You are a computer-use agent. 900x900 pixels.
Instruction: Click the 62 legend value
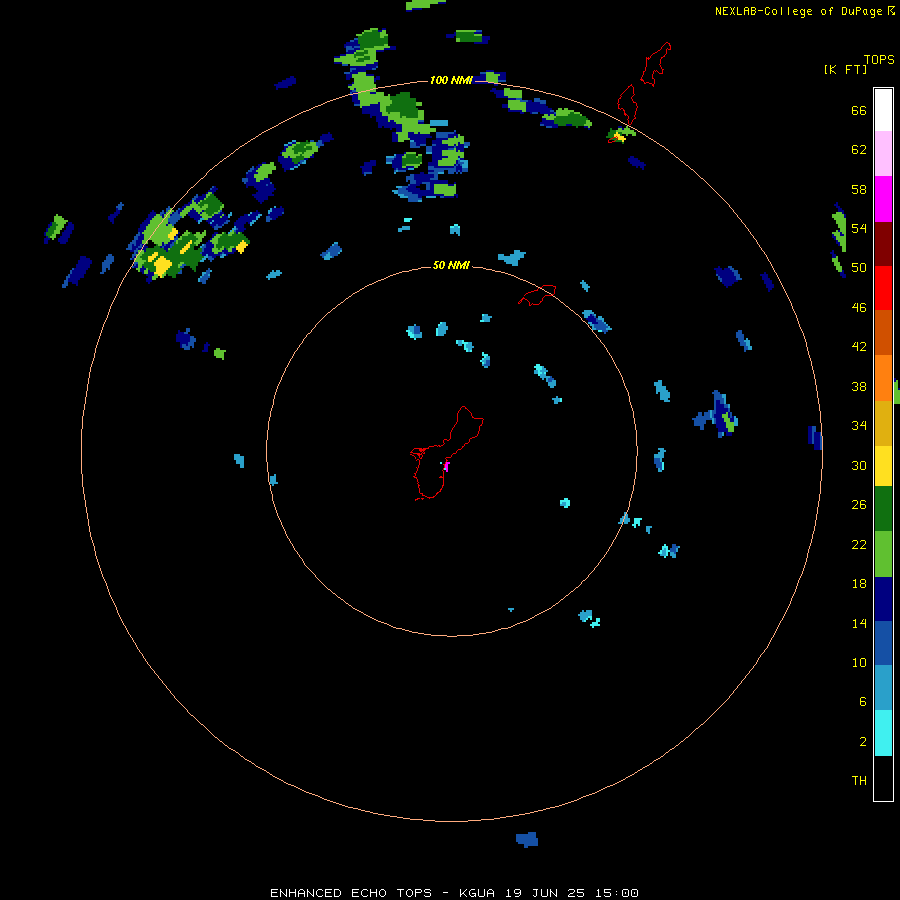click(859, 149)
